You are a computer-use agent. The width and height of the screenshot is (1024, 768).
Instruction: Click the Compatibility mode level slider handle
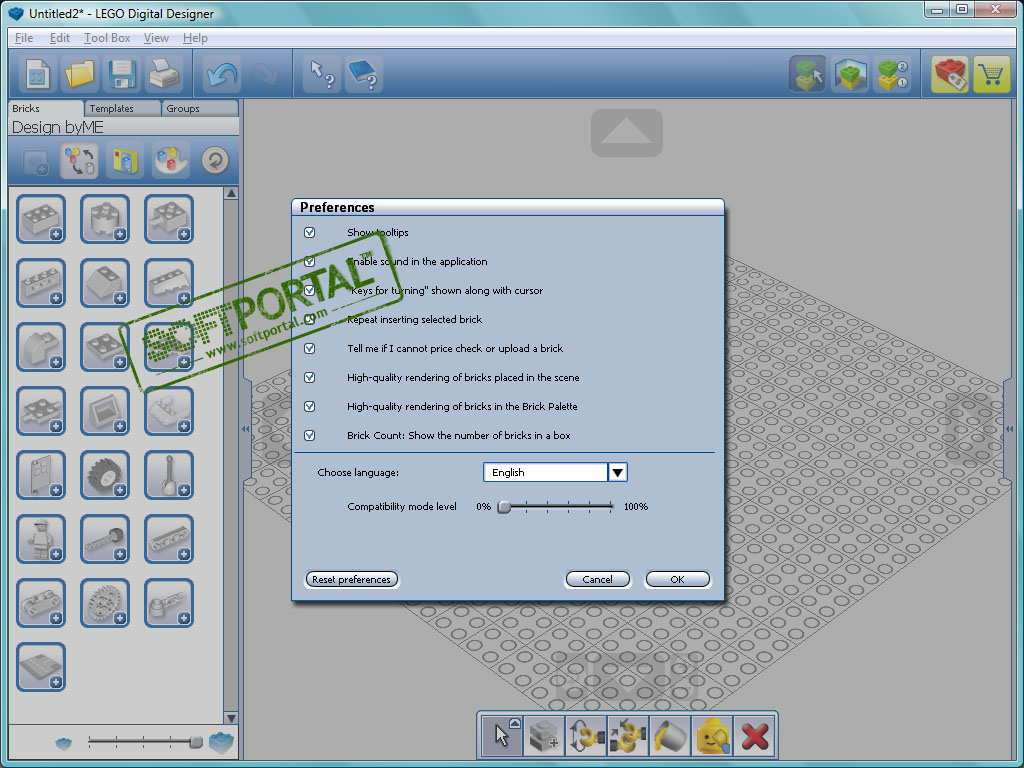(504, 507)
